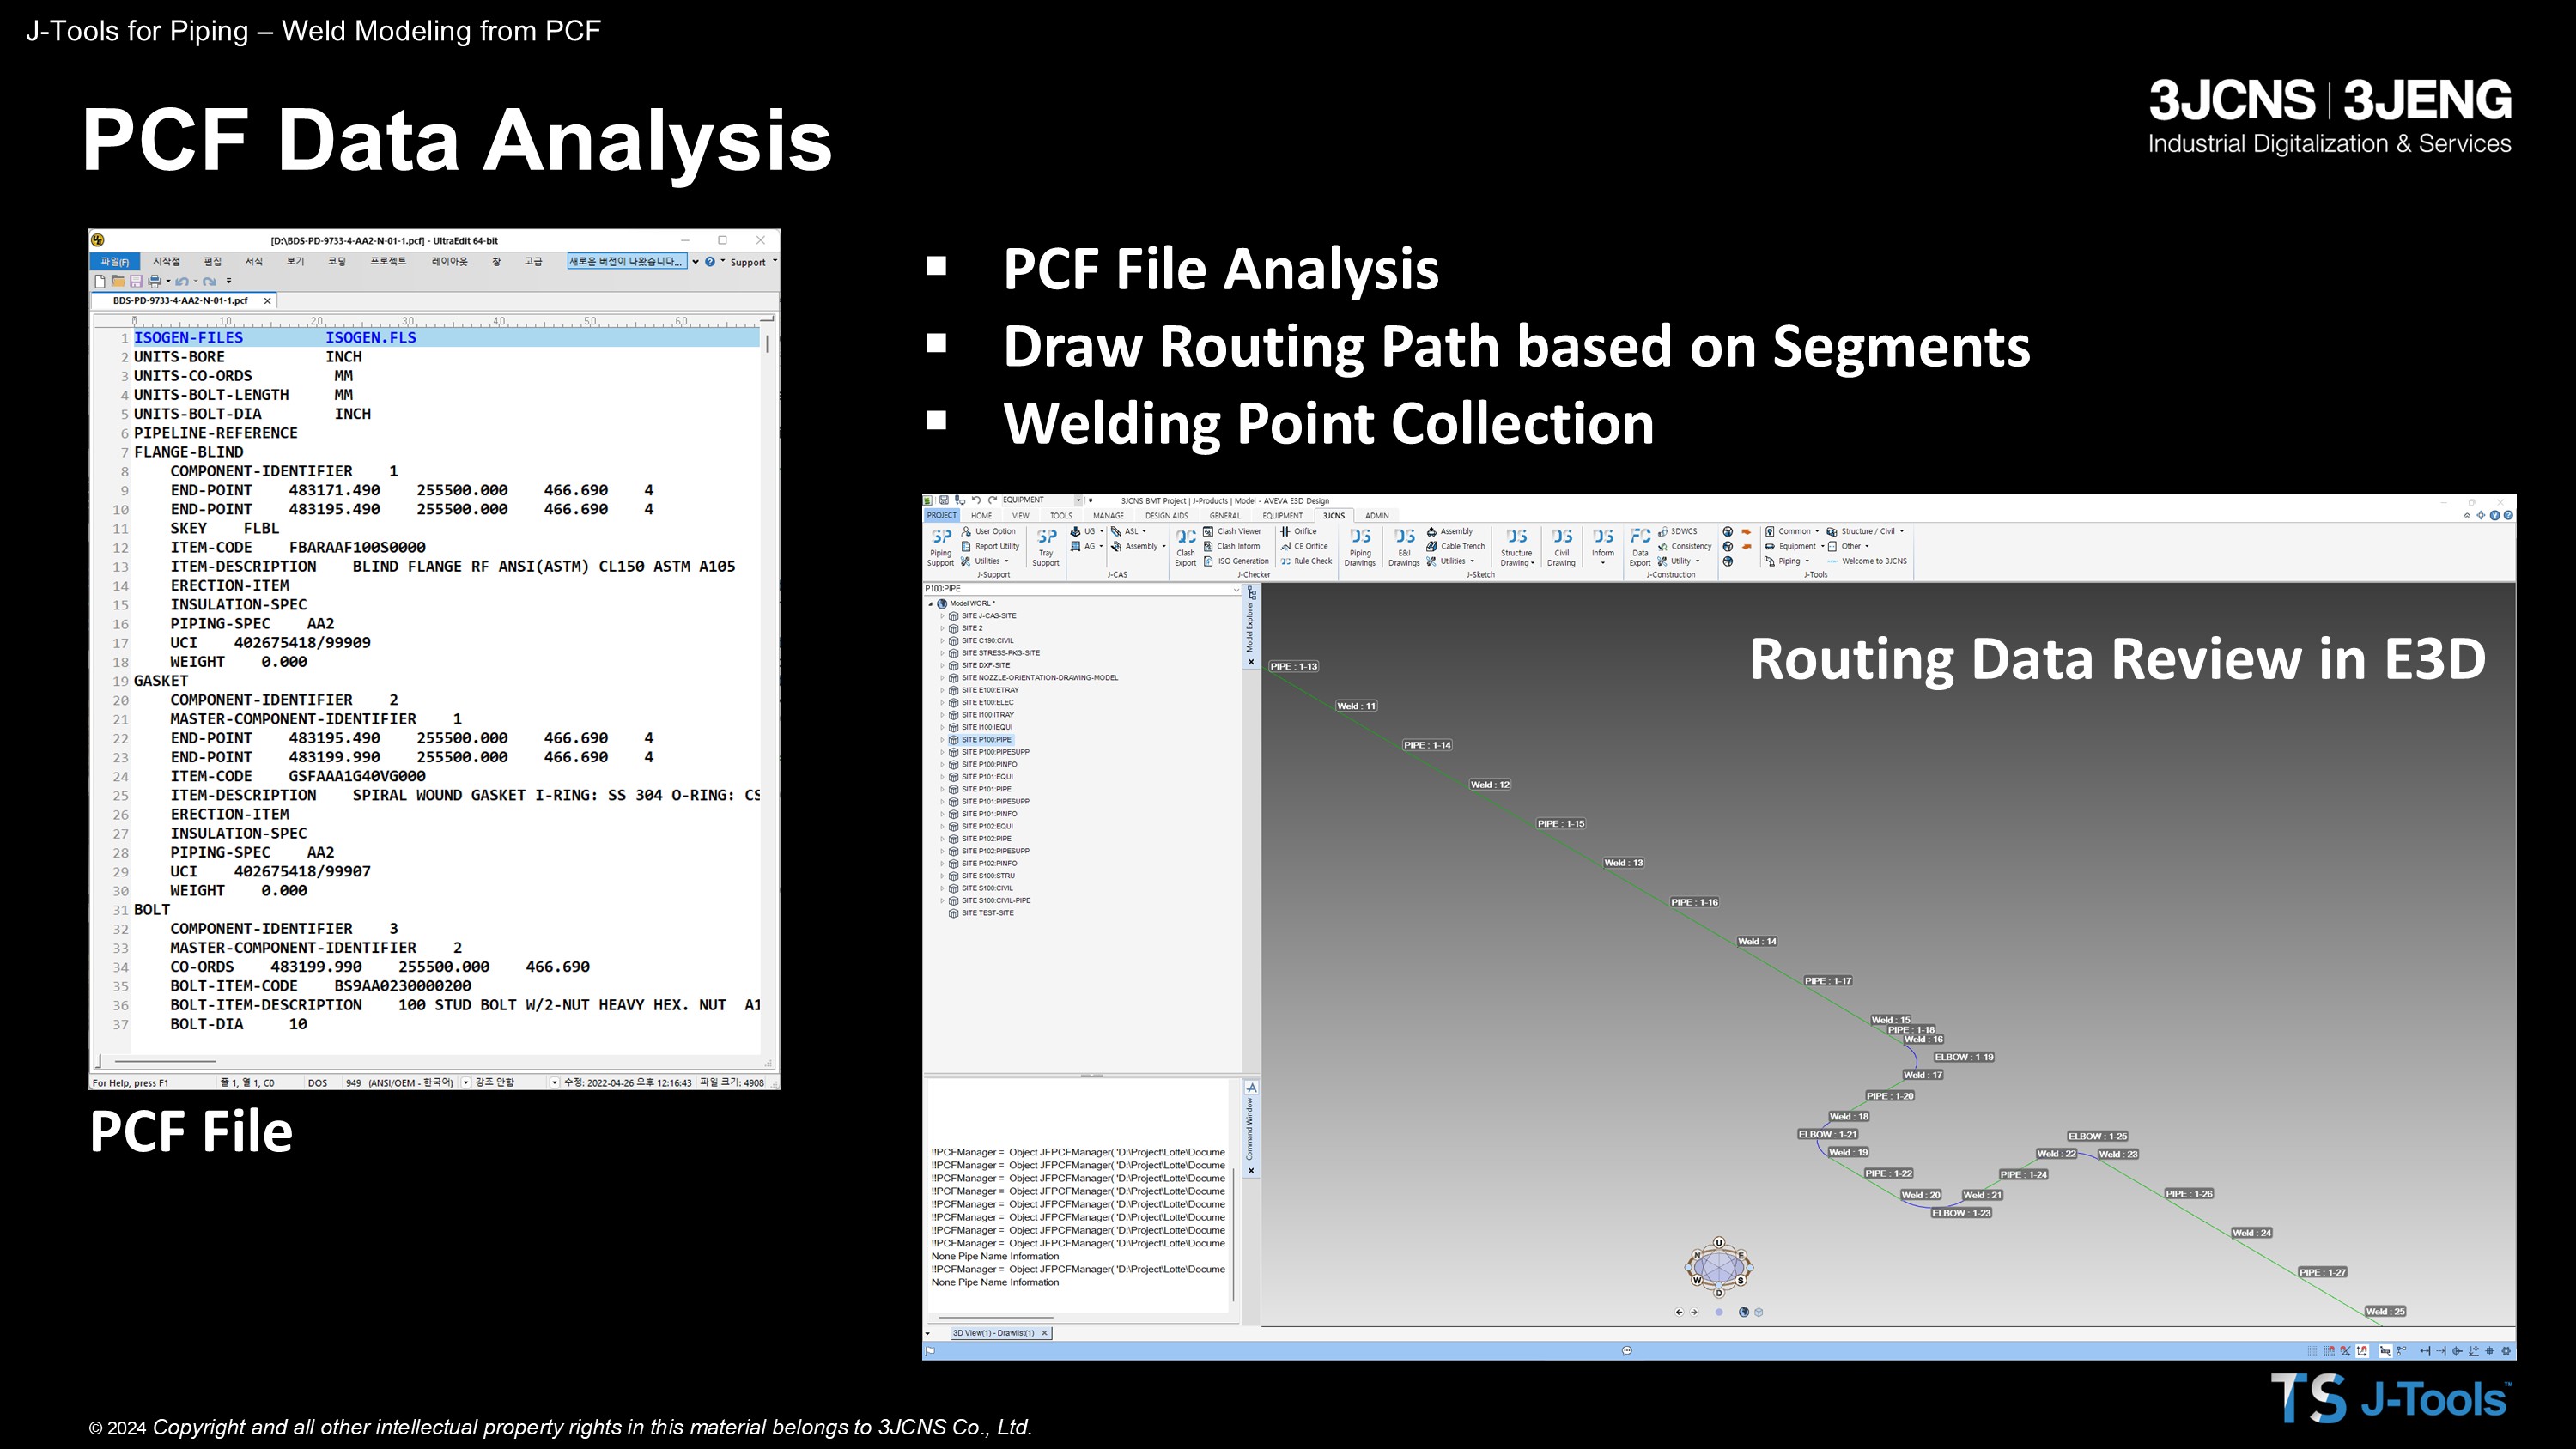Close the Model Explorer panel

click(1251, 662)
